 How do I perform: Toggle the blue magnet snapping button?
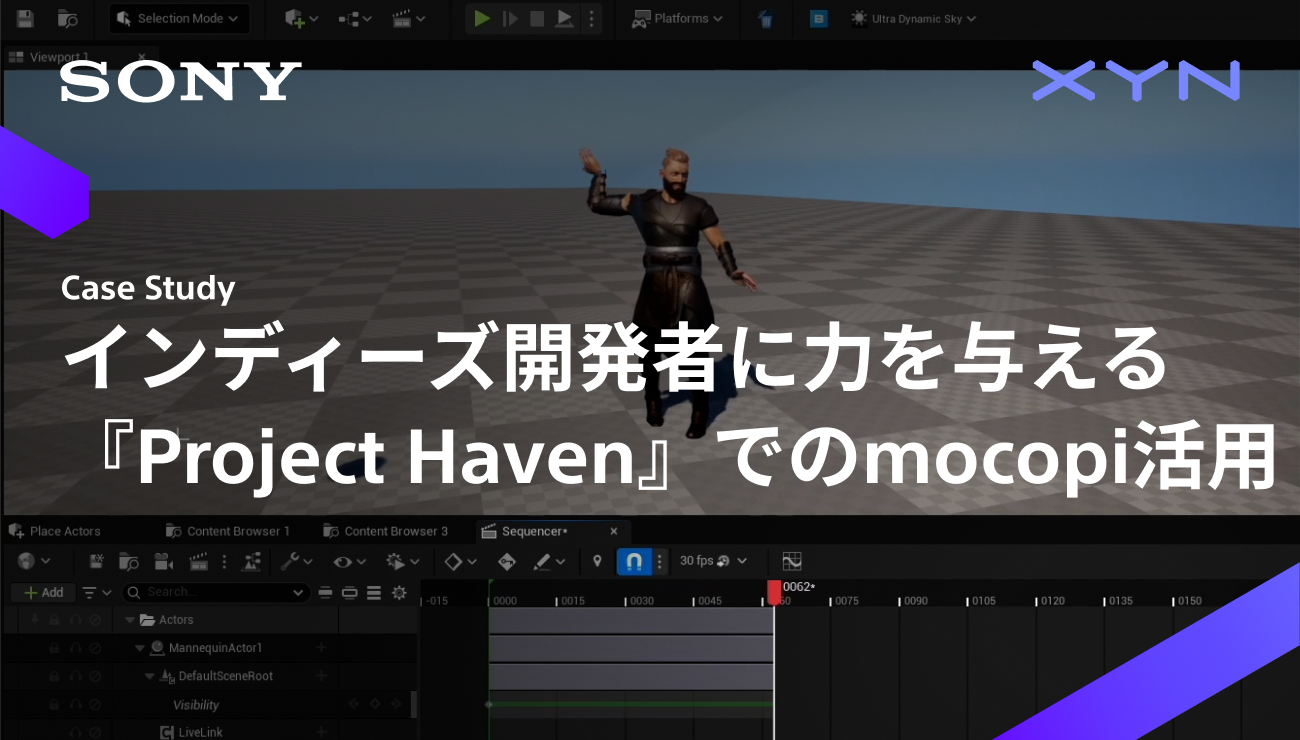point(633,562)
